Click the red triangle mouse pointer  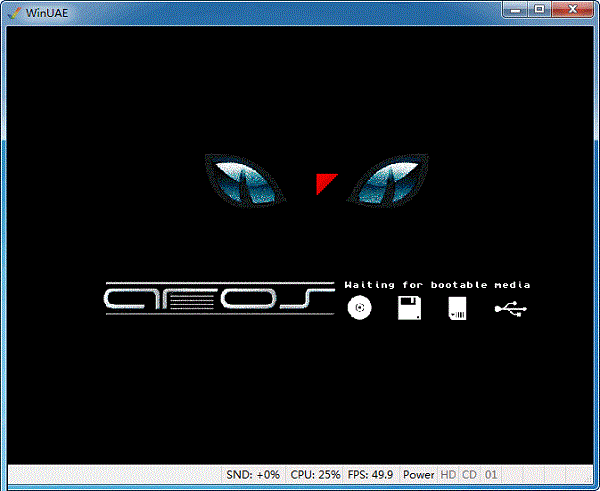(x=324, y=182)
